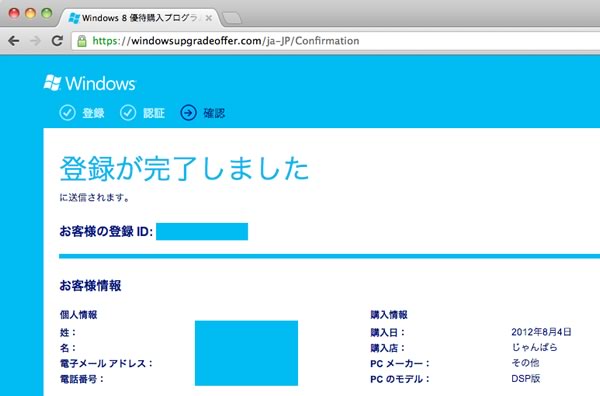Click the に送信されます text line

(95, 197)
